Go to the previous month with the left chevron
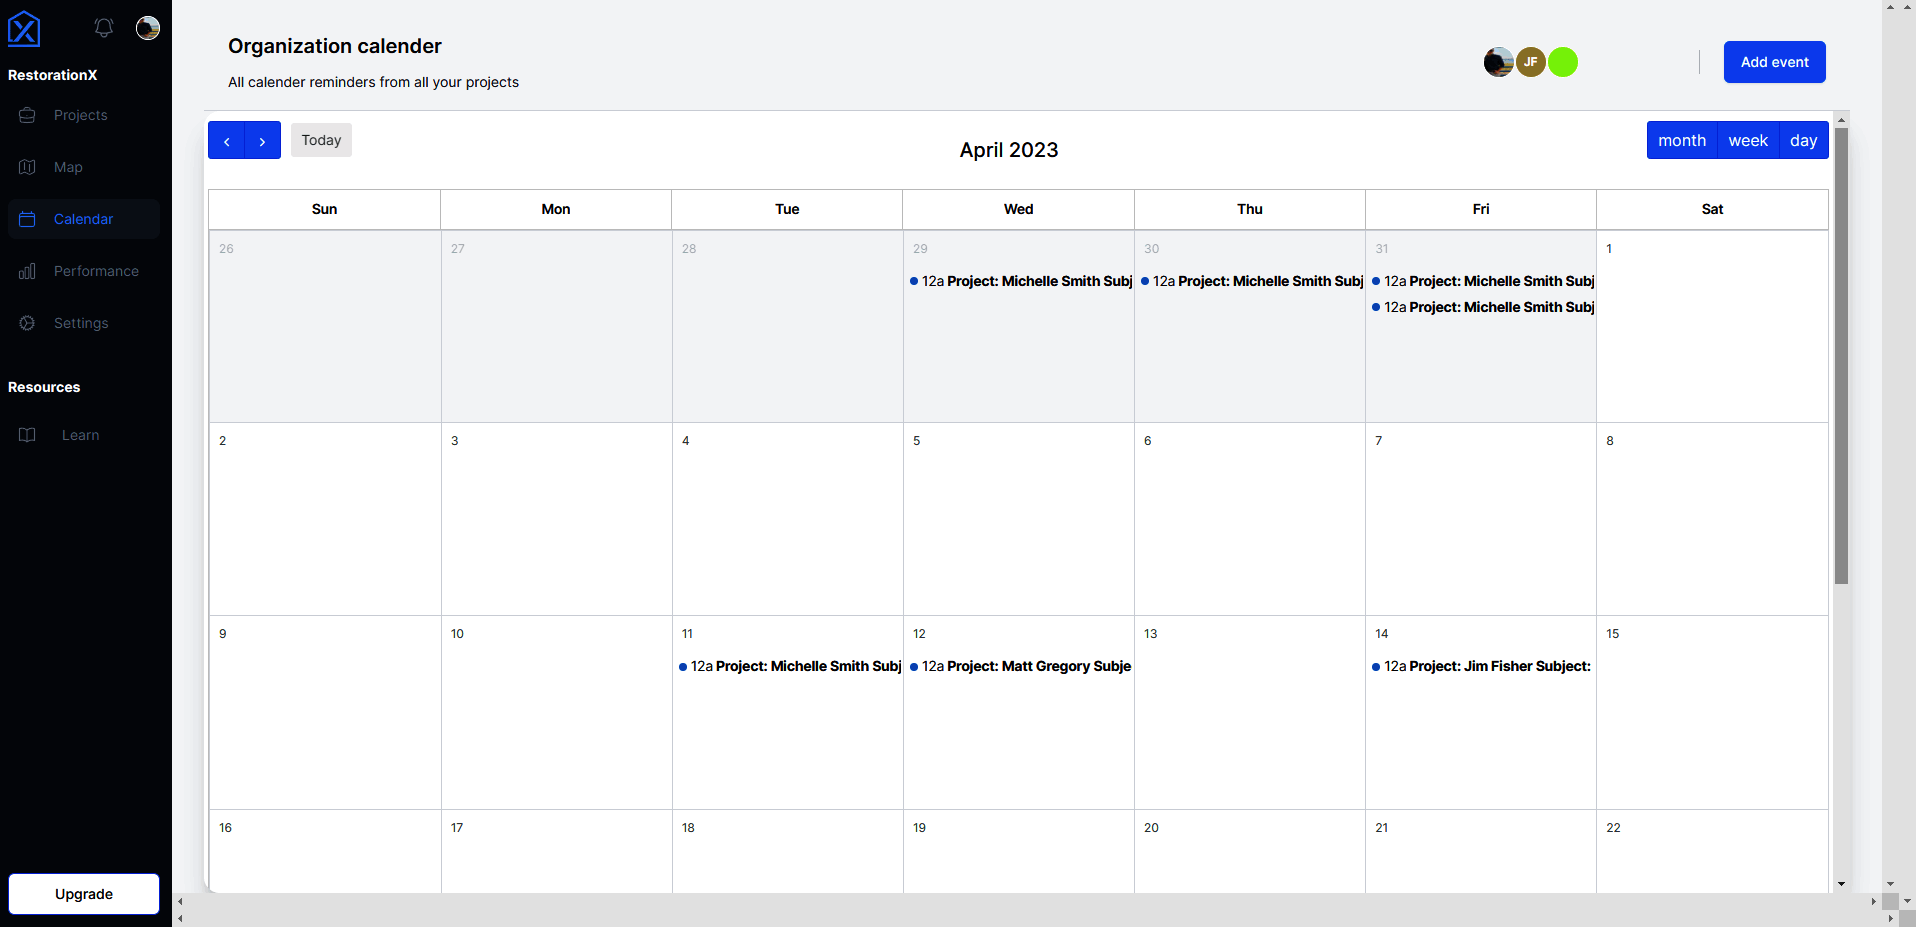 tap(226, 140)
